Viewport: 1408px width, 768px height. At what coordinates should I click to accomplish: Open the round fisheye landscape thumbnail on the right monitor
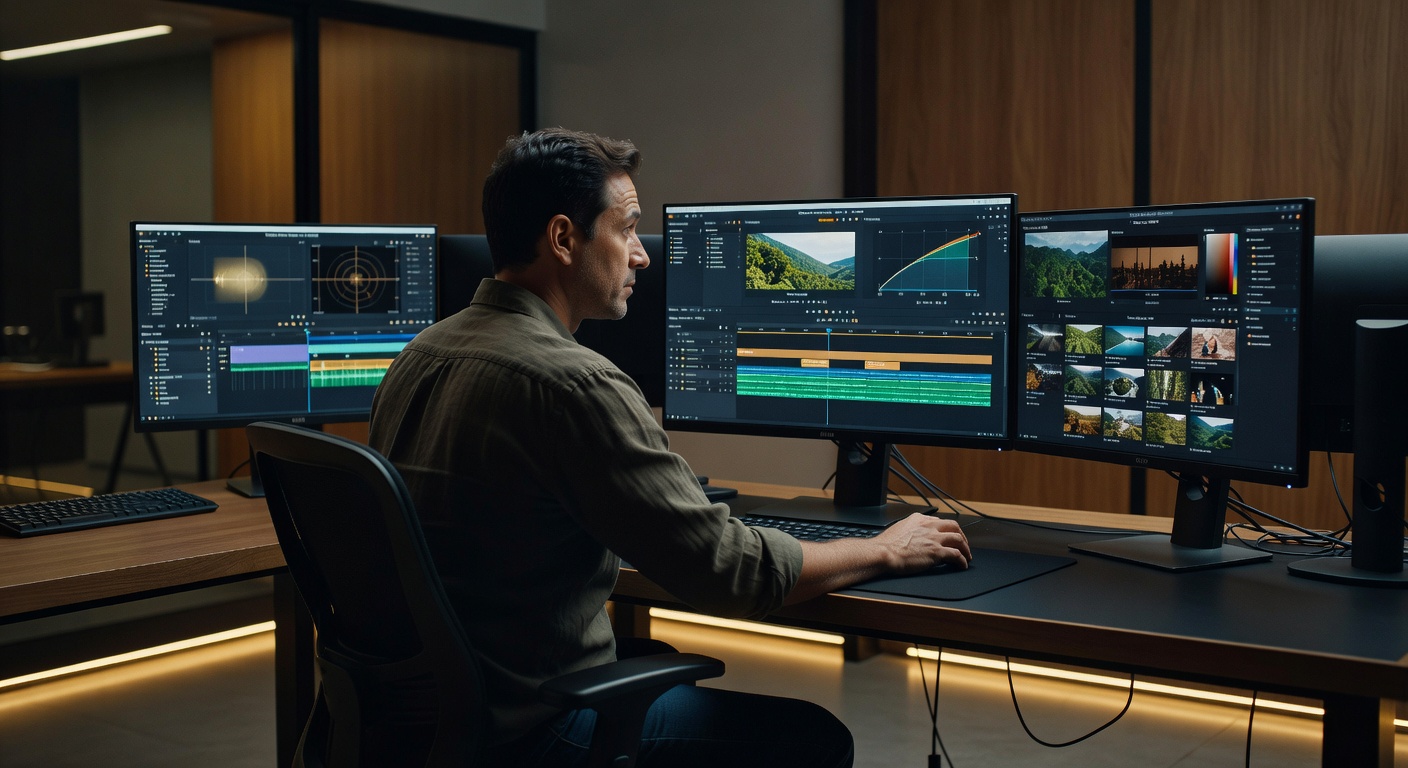[1124, 383]
